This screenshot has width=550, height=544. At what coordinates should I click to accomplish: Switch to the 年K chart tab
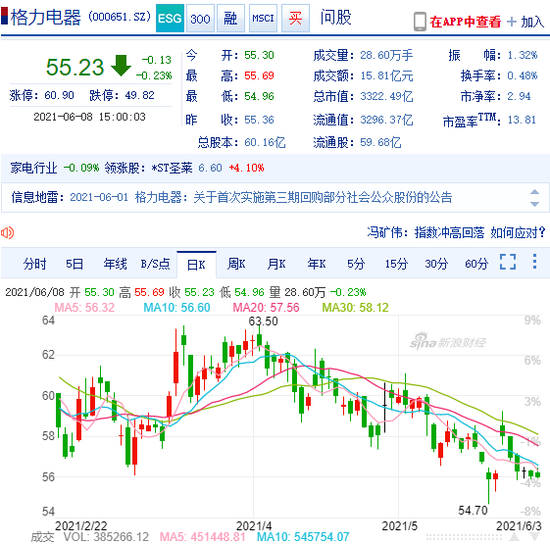click(x=317, y=264)
